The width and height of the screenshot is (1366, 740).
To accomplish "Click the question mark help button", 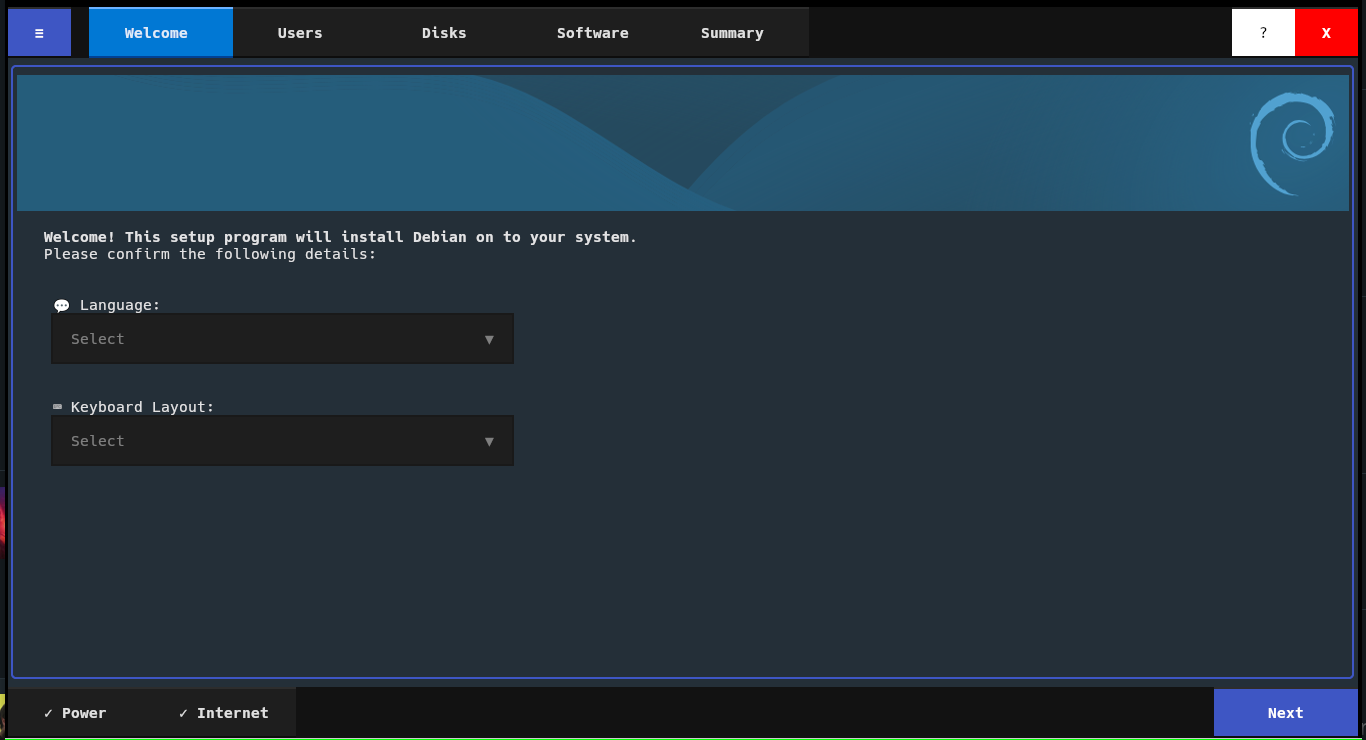I will (x=1263, y=33).
